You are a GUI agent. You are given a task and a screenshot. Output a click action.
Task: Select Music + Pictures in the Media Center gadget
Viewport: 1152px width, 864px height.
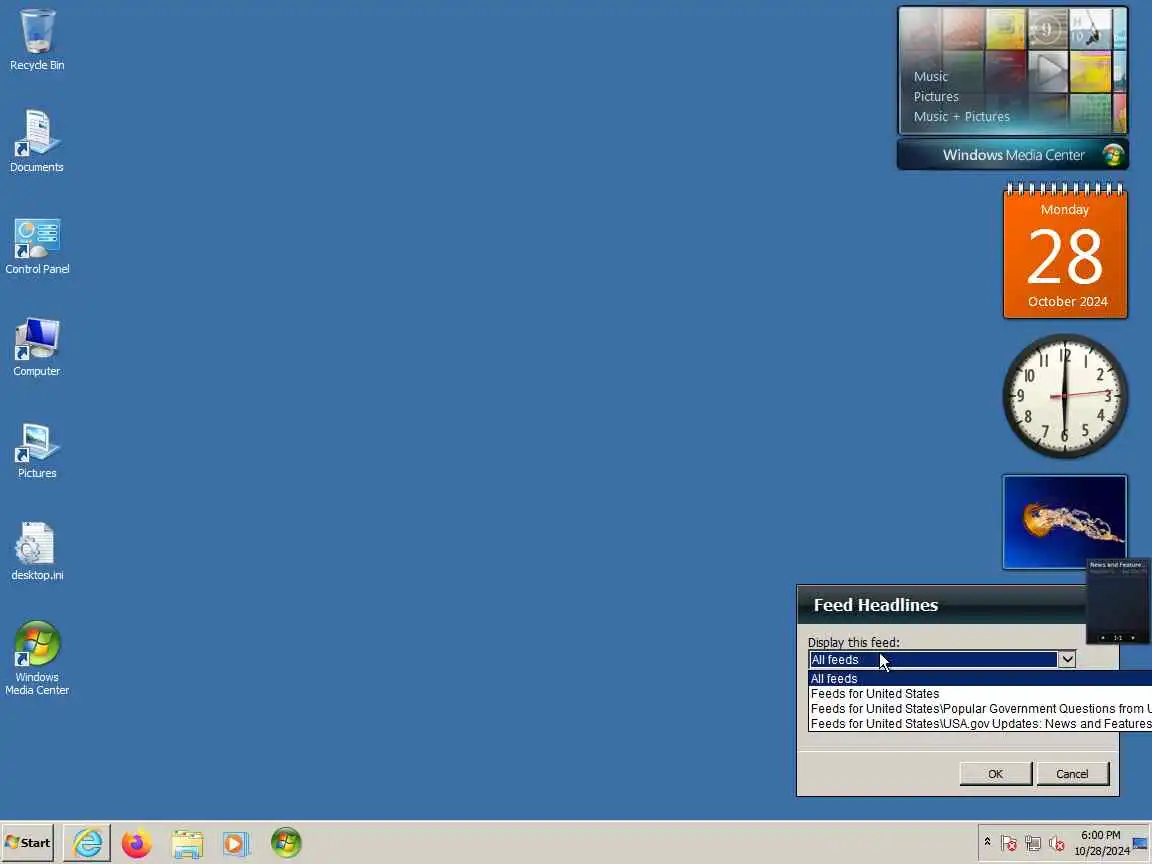coord(962,116)
